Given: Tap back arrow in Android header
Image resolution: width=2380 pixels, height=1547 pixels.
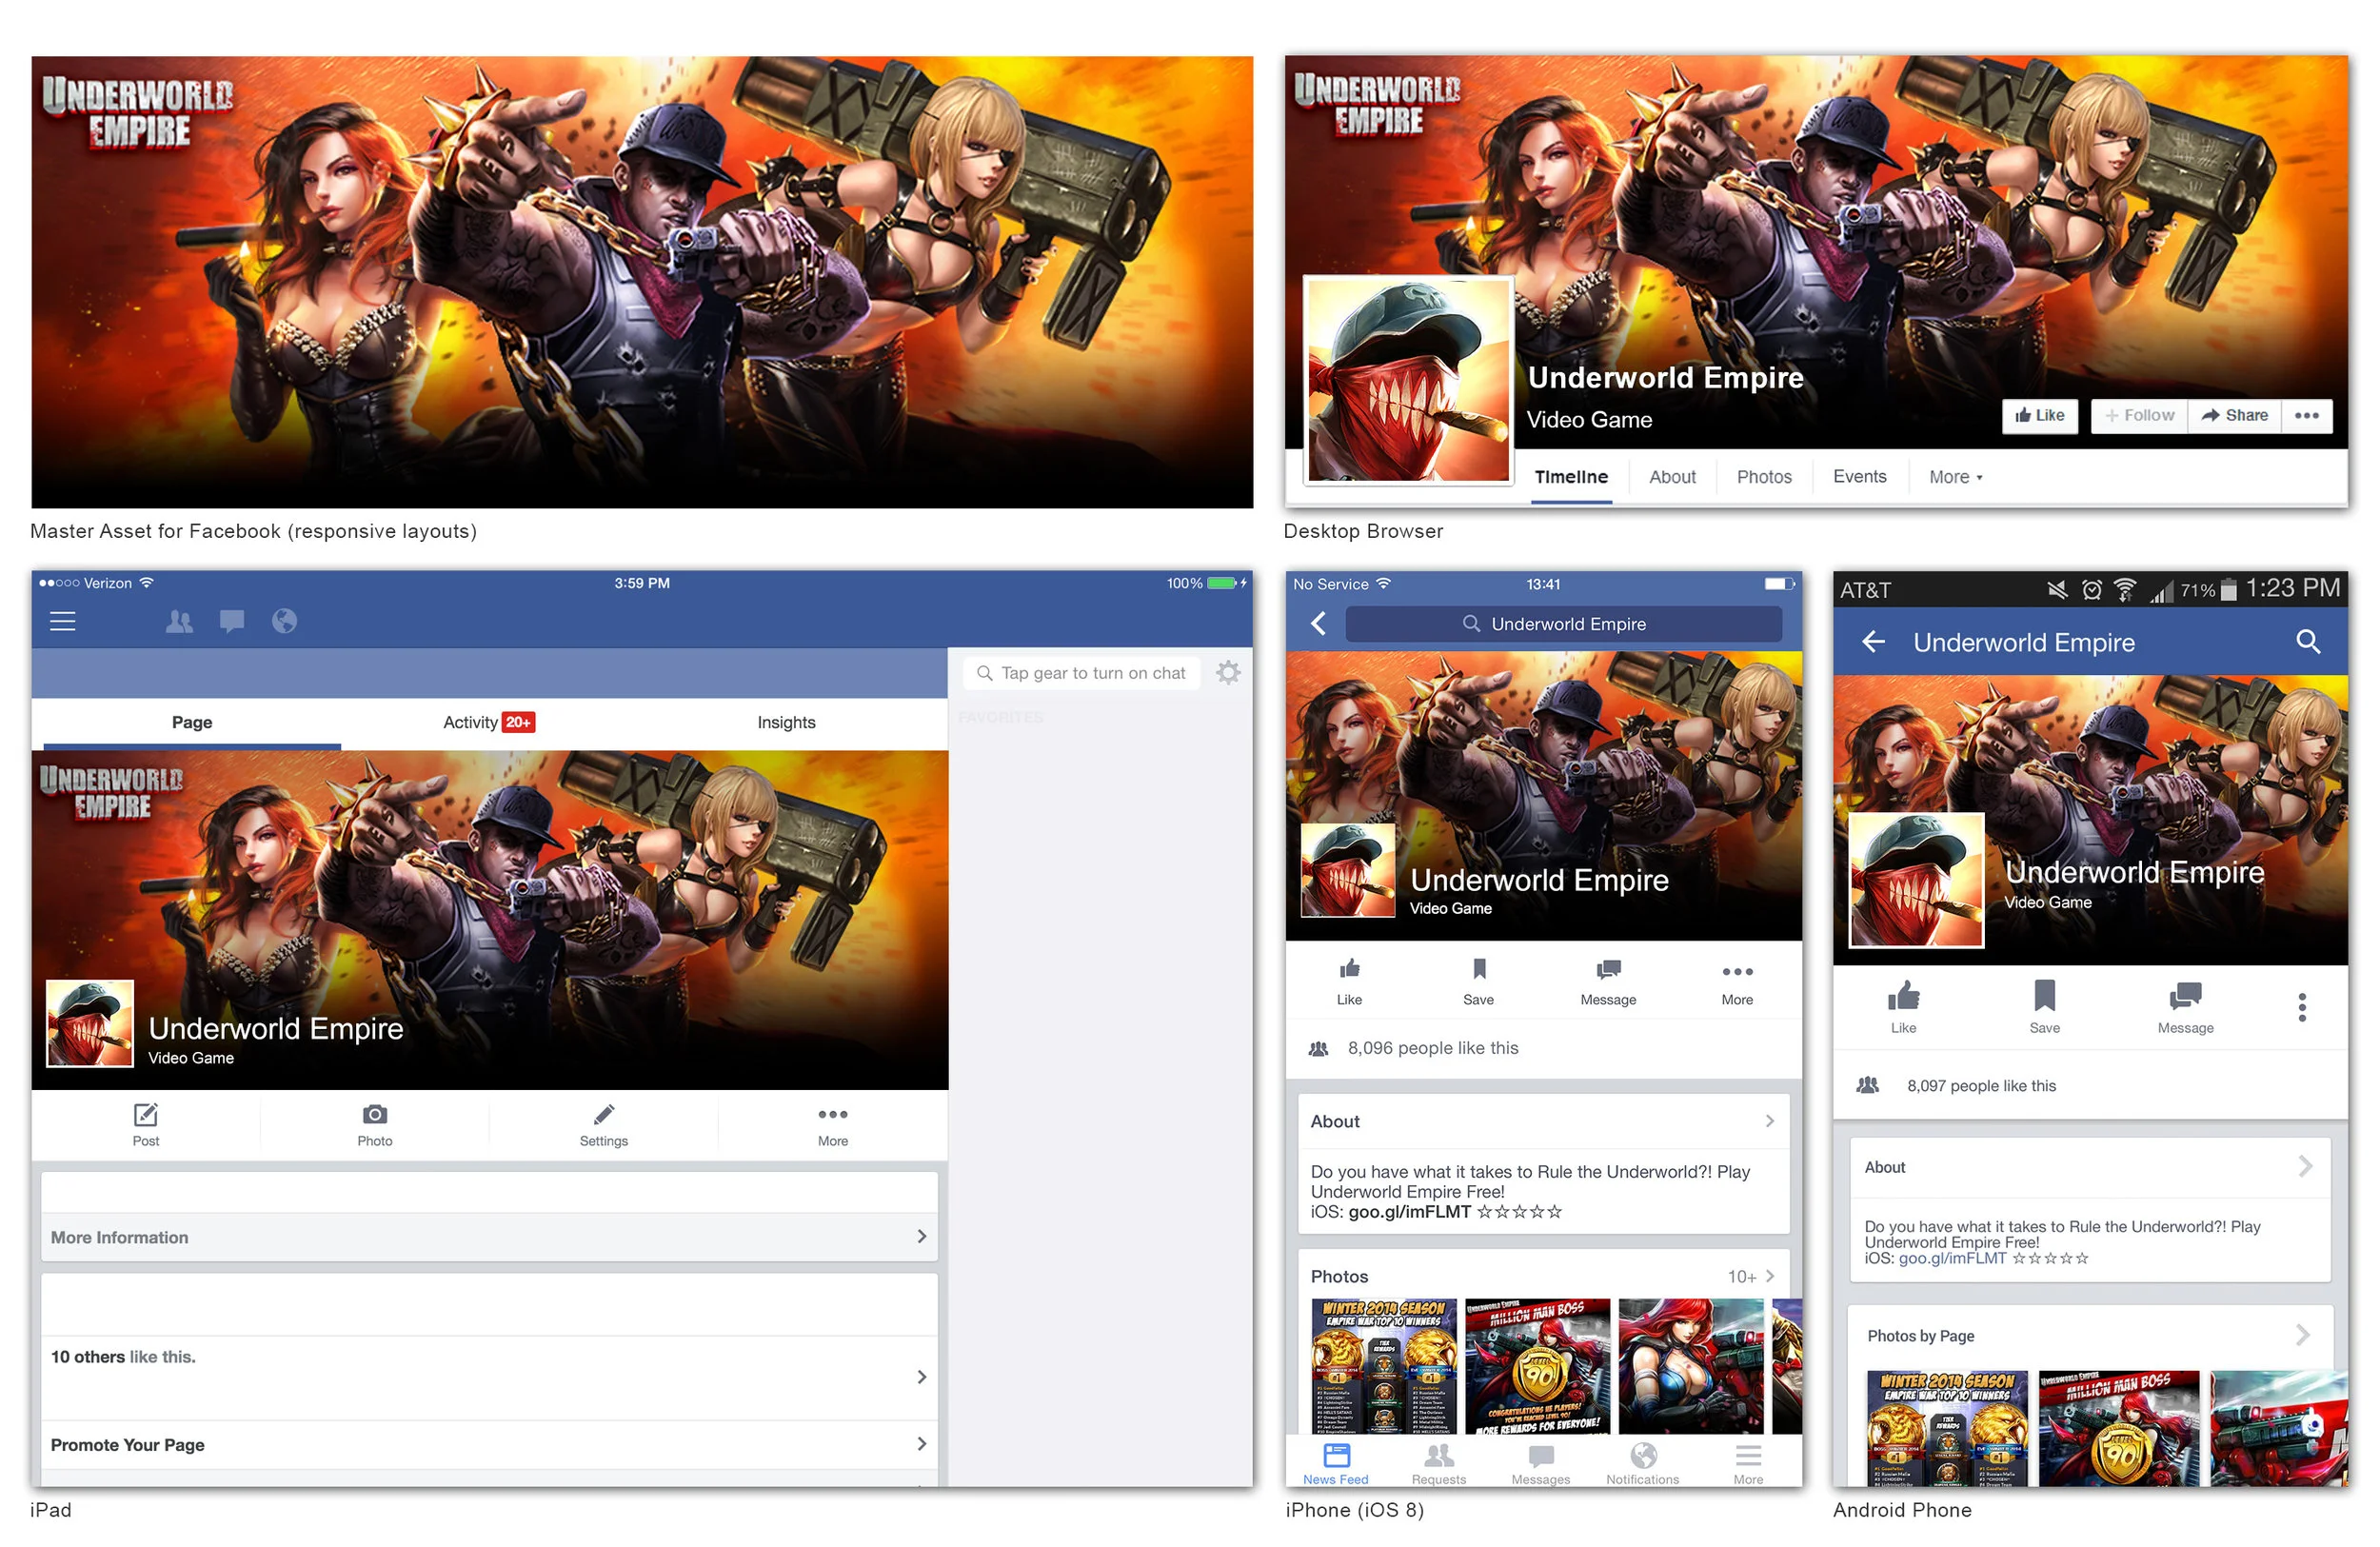Looking at the screenshot, I should coord(1873,641).
